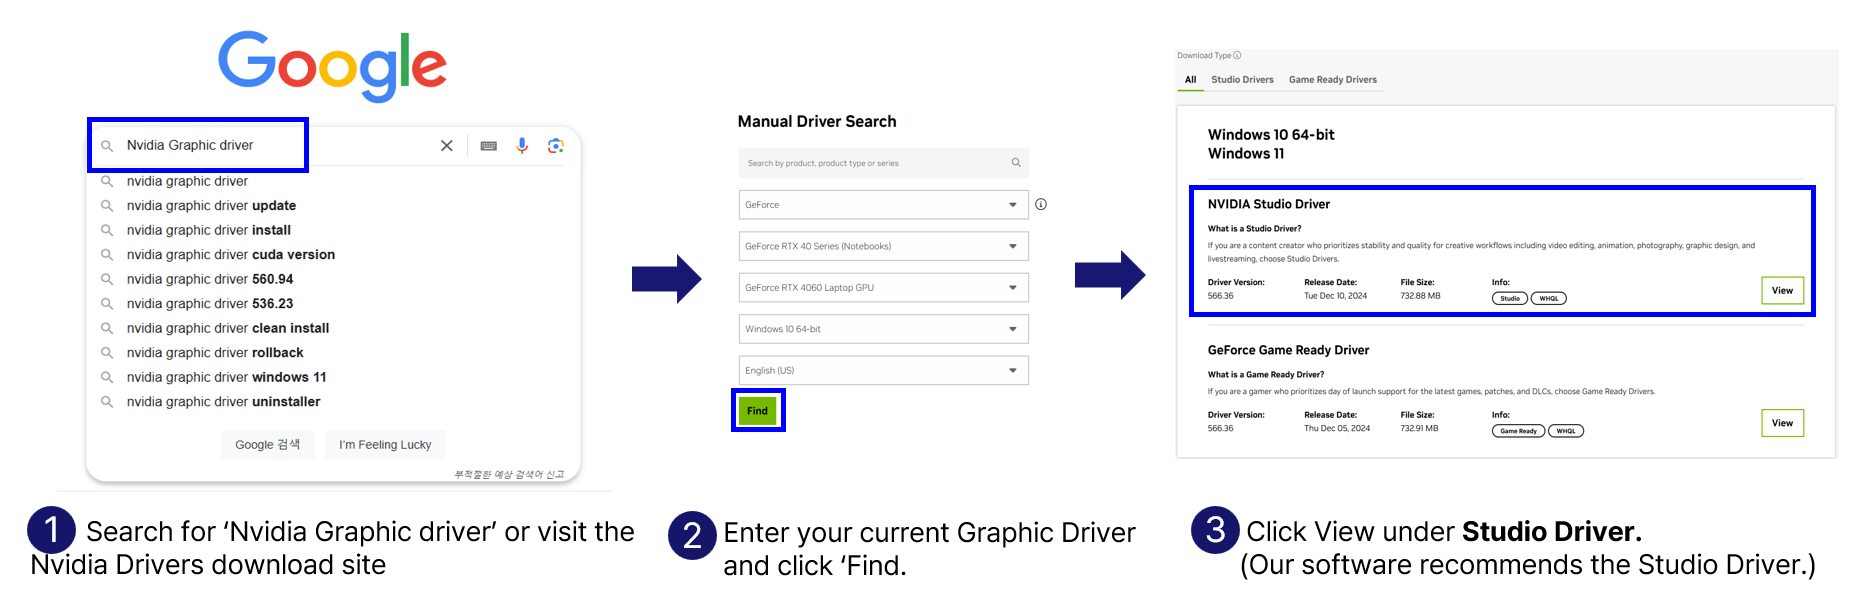Image resolution: width=1870 pixels, height=600 pixels.
Task: Click the I'm Feeling Lucky button
Action: pyautogui.click(x=385, y=445)
